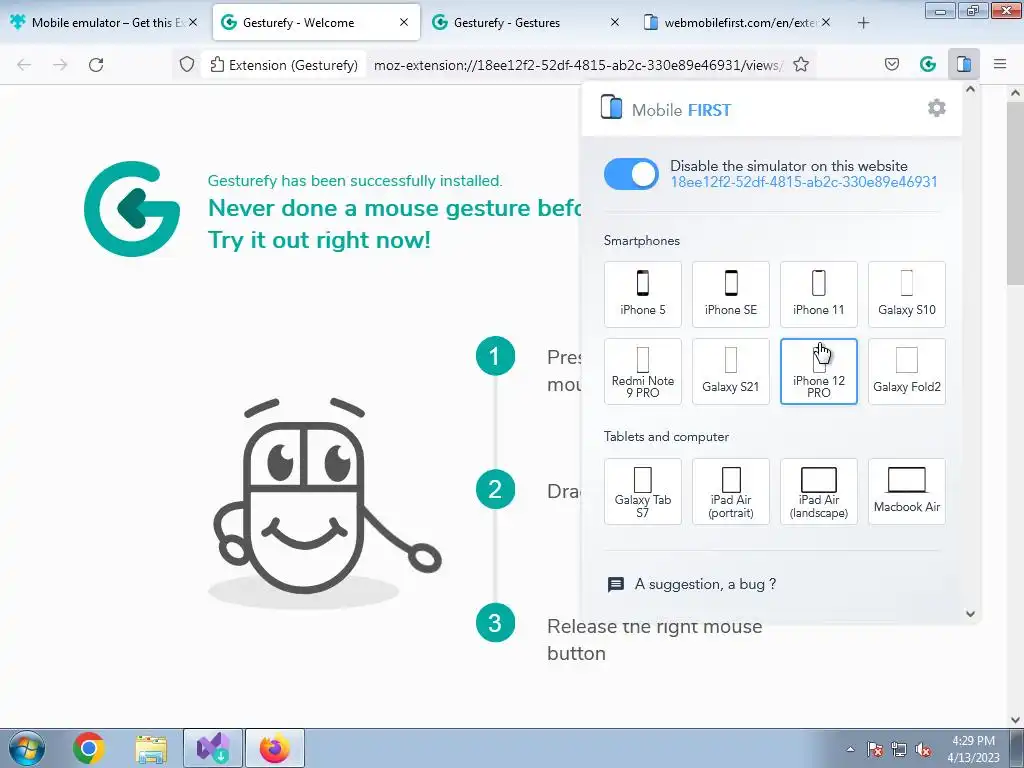This screenshot has height=768, width=1024.
Task: Choose the Galaxy Tab S7 tablet
Action: pyautogui.click(x=643, y=492)
